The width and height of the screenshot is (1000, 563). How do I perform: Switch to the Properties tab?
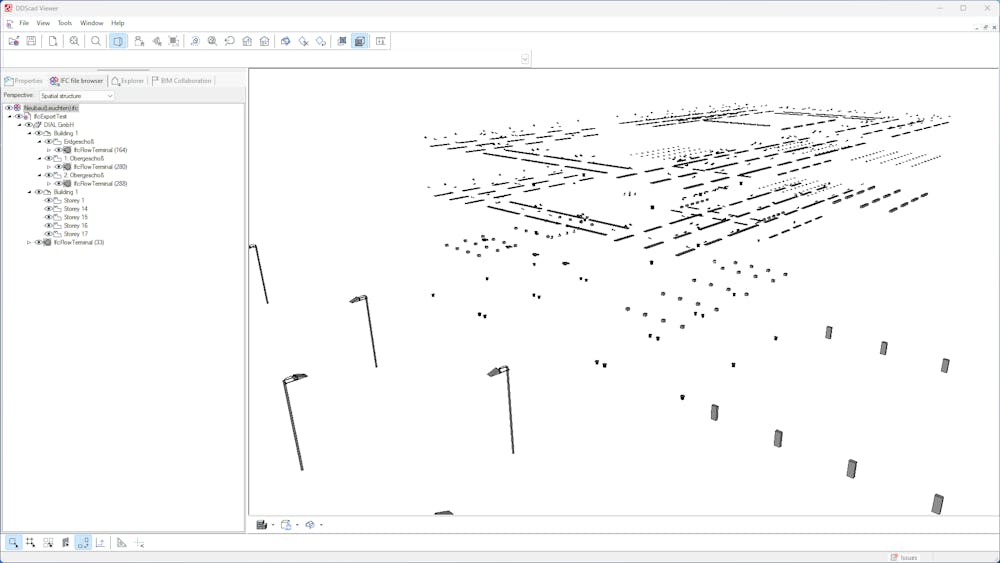click(x=24, y=81)
